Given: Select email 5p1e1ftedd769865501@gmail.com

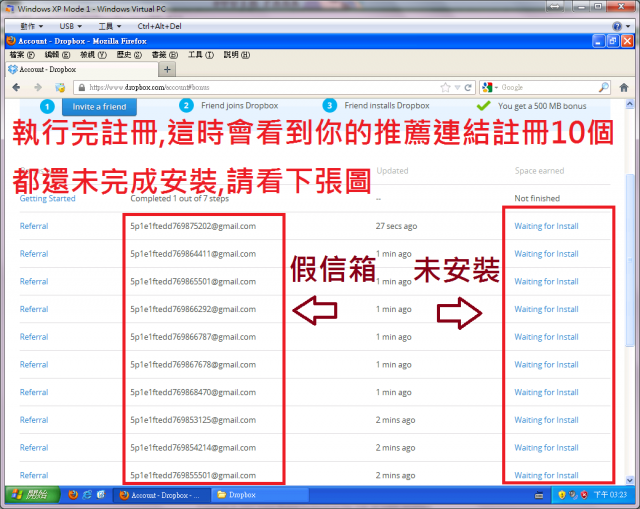Looking at the screenshot, I should 193,282.
